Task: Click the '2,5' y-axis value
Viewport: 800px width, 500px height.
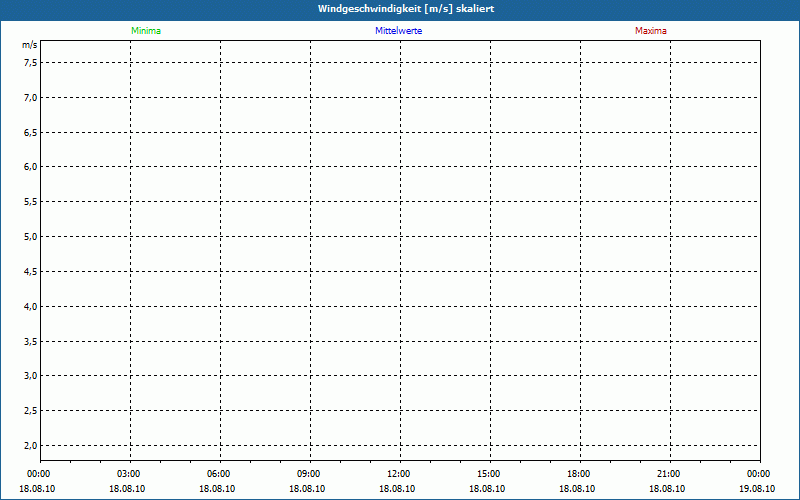Action: click(31, 411)
